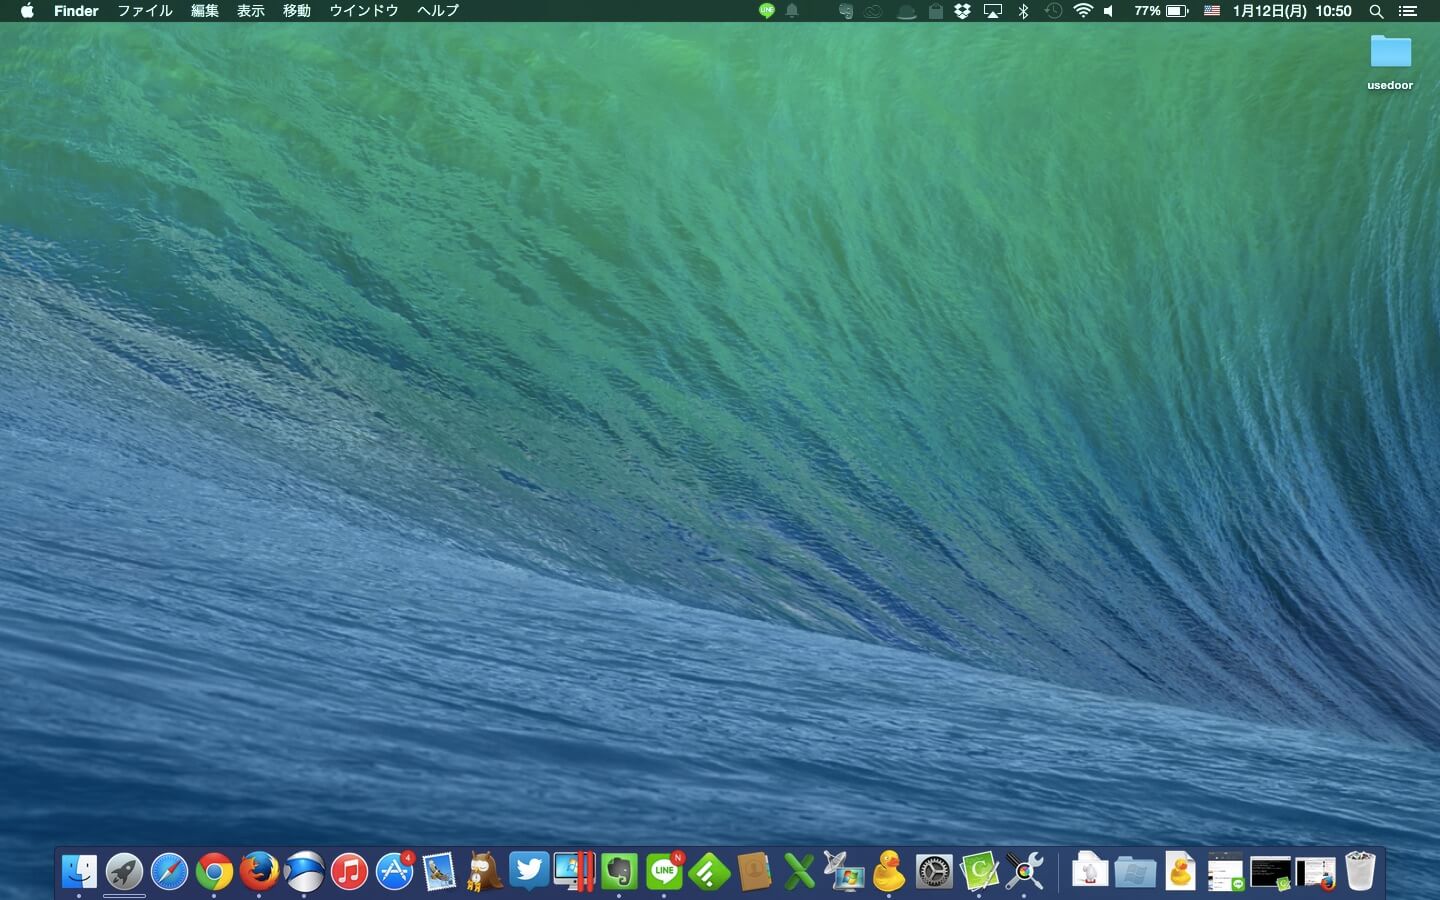Open Bluetooth status menu

pos(1023,11)
